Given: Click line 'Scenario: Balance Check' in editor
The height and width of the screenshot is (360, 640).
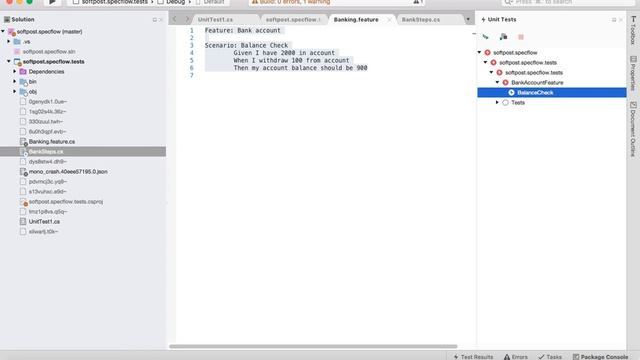Looking at the screenshot, I should [x=247, y=45].
